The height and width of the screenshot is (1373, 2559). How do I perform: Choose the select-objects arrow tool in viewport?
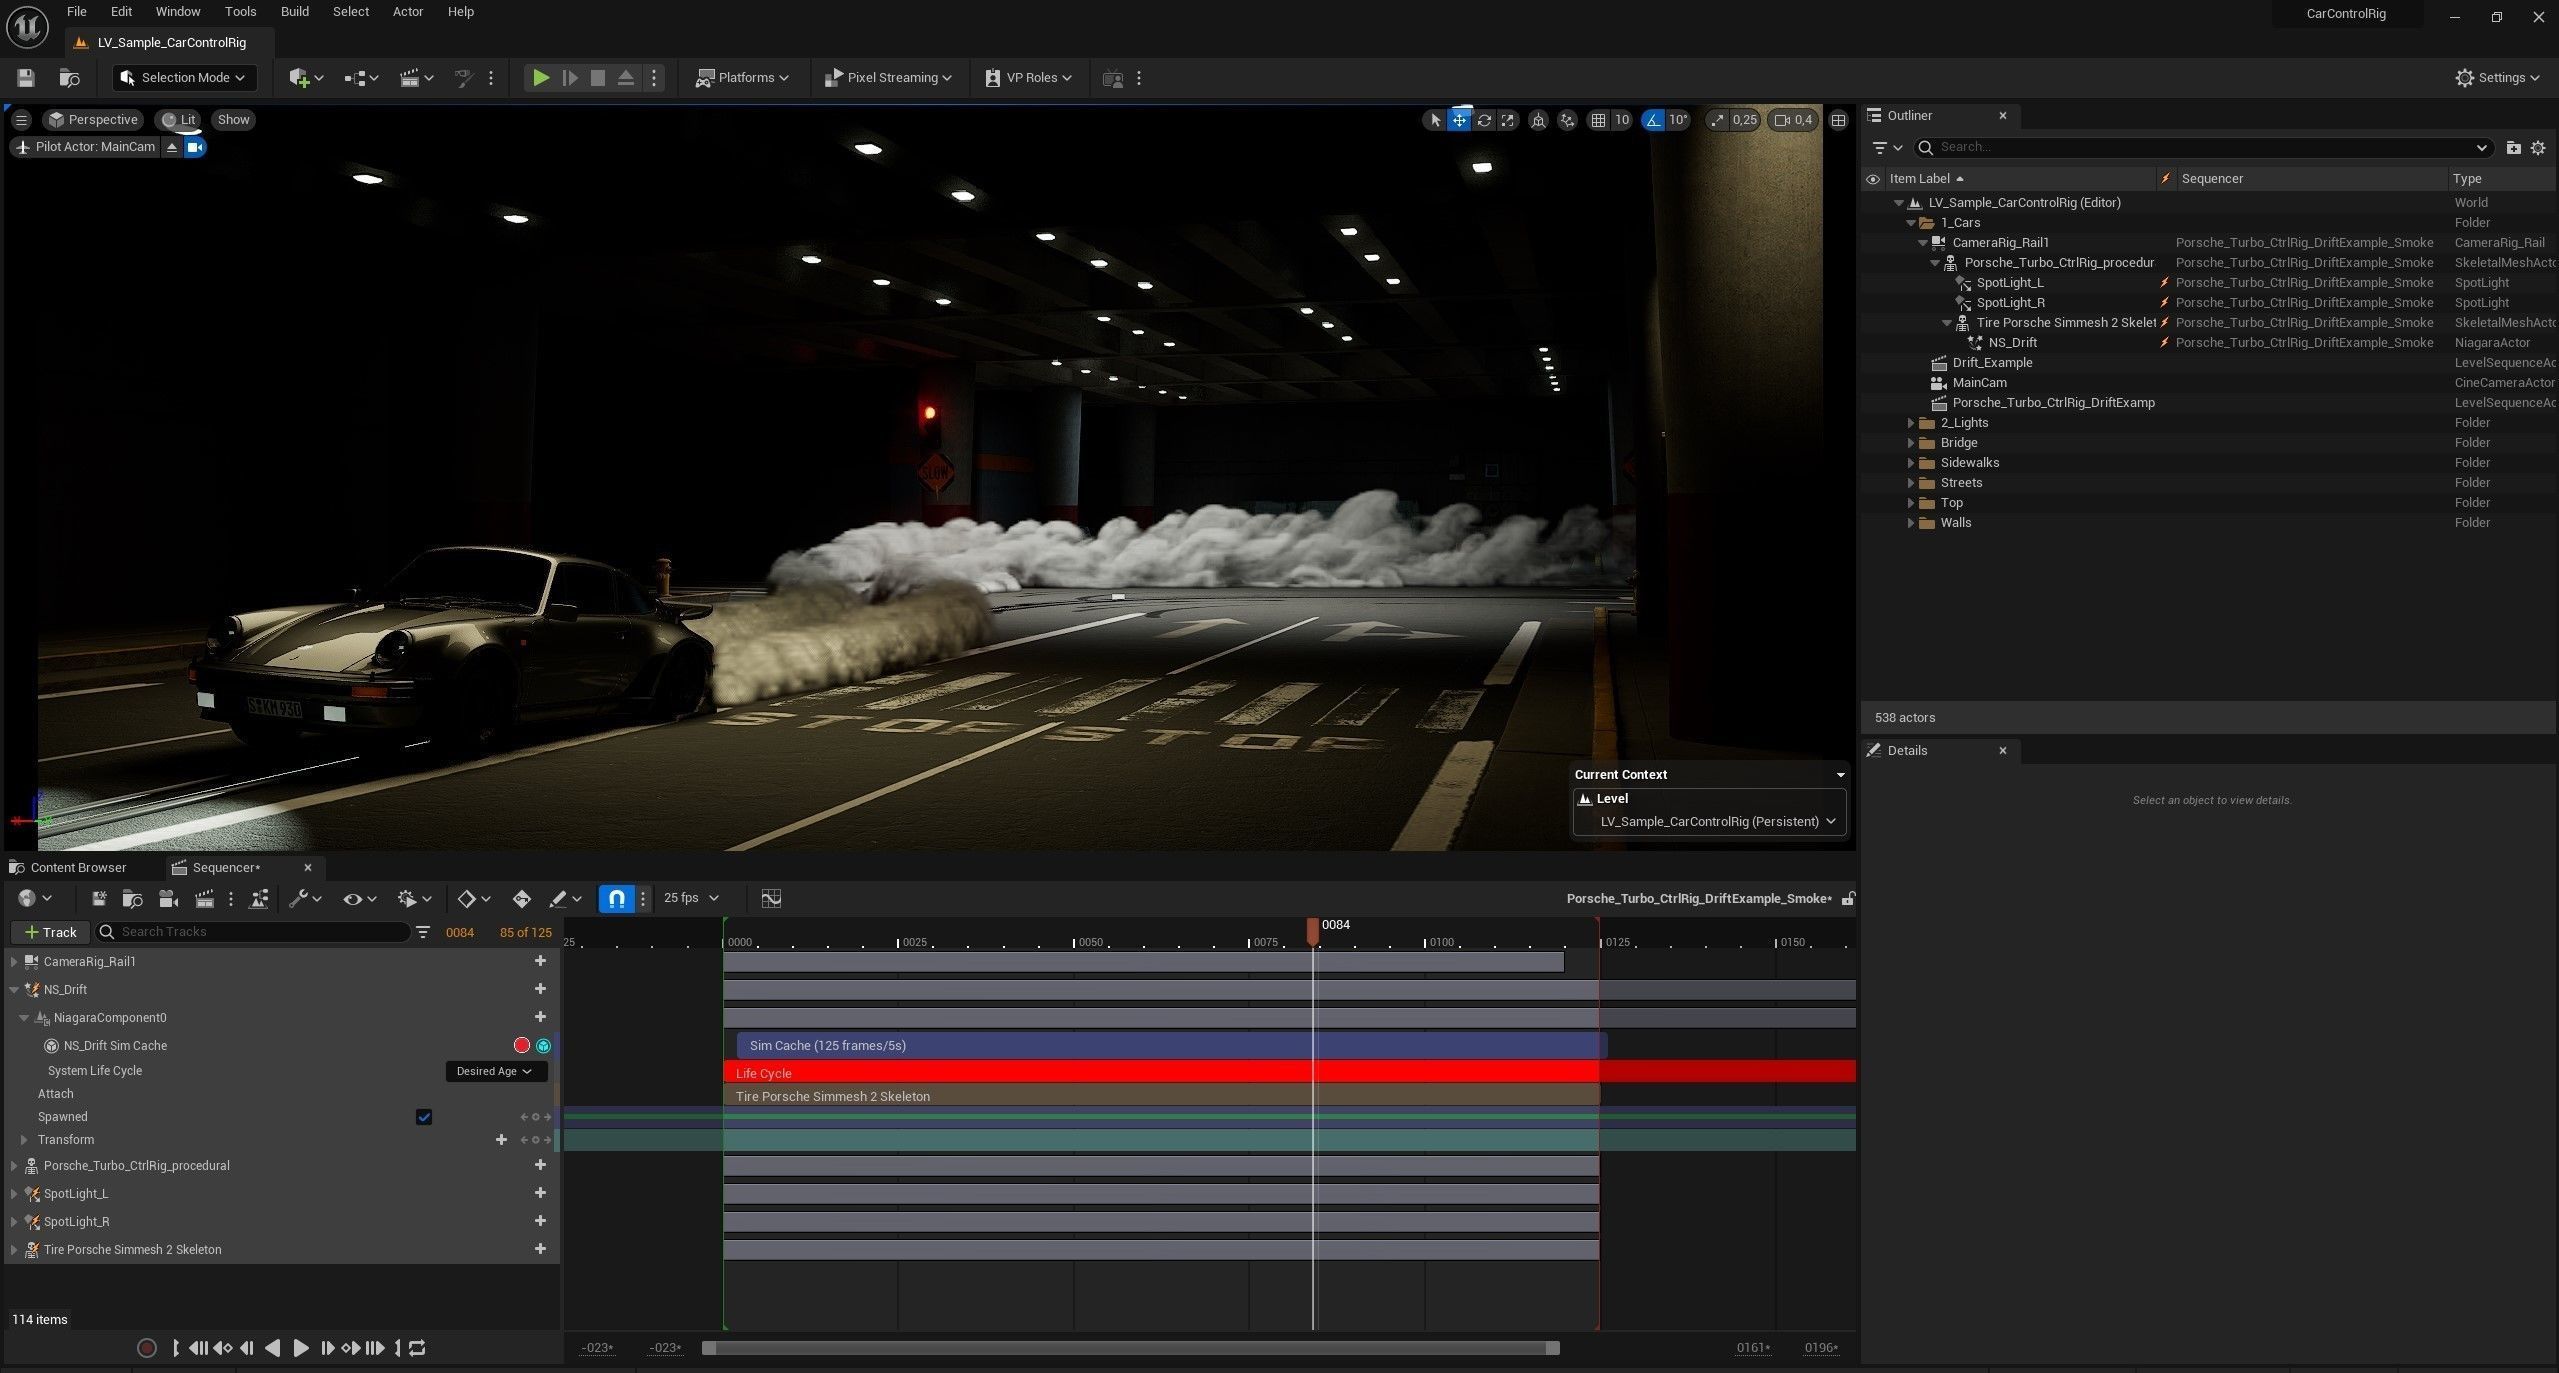(x=1435, y=120)
